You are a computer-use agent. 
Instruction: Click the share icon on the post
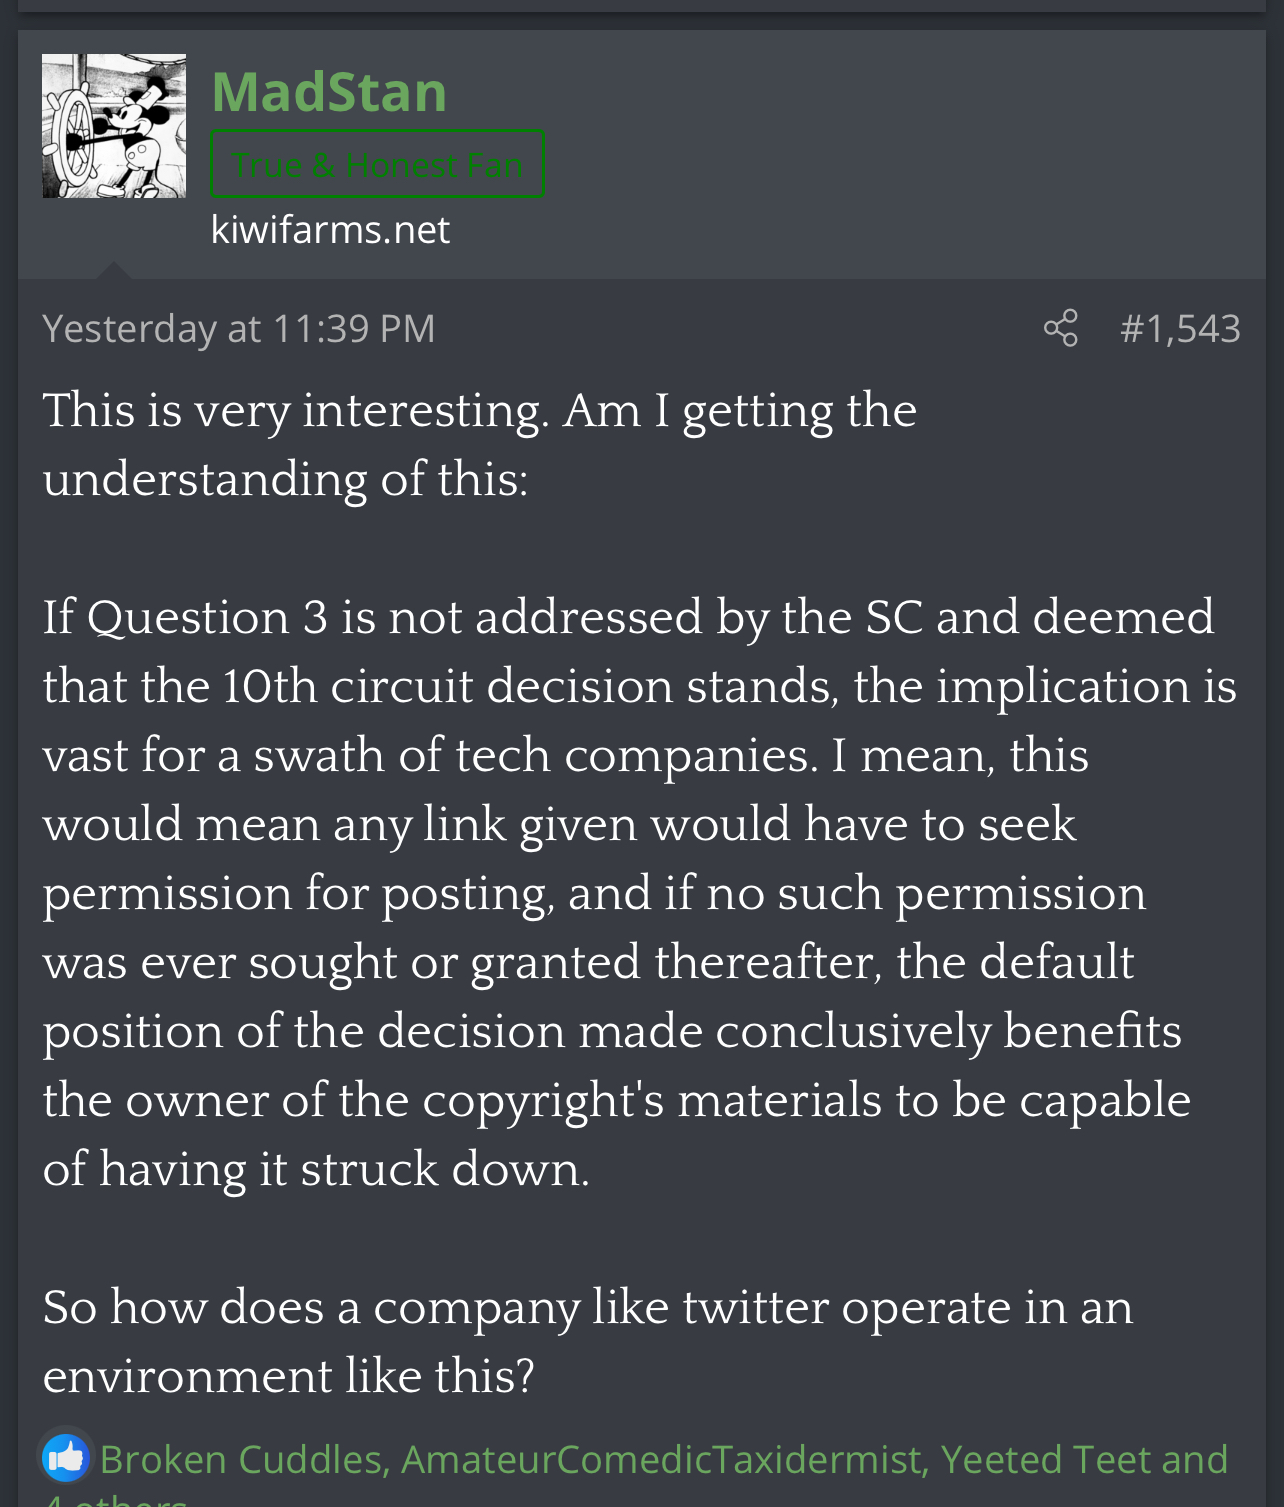1060,328
